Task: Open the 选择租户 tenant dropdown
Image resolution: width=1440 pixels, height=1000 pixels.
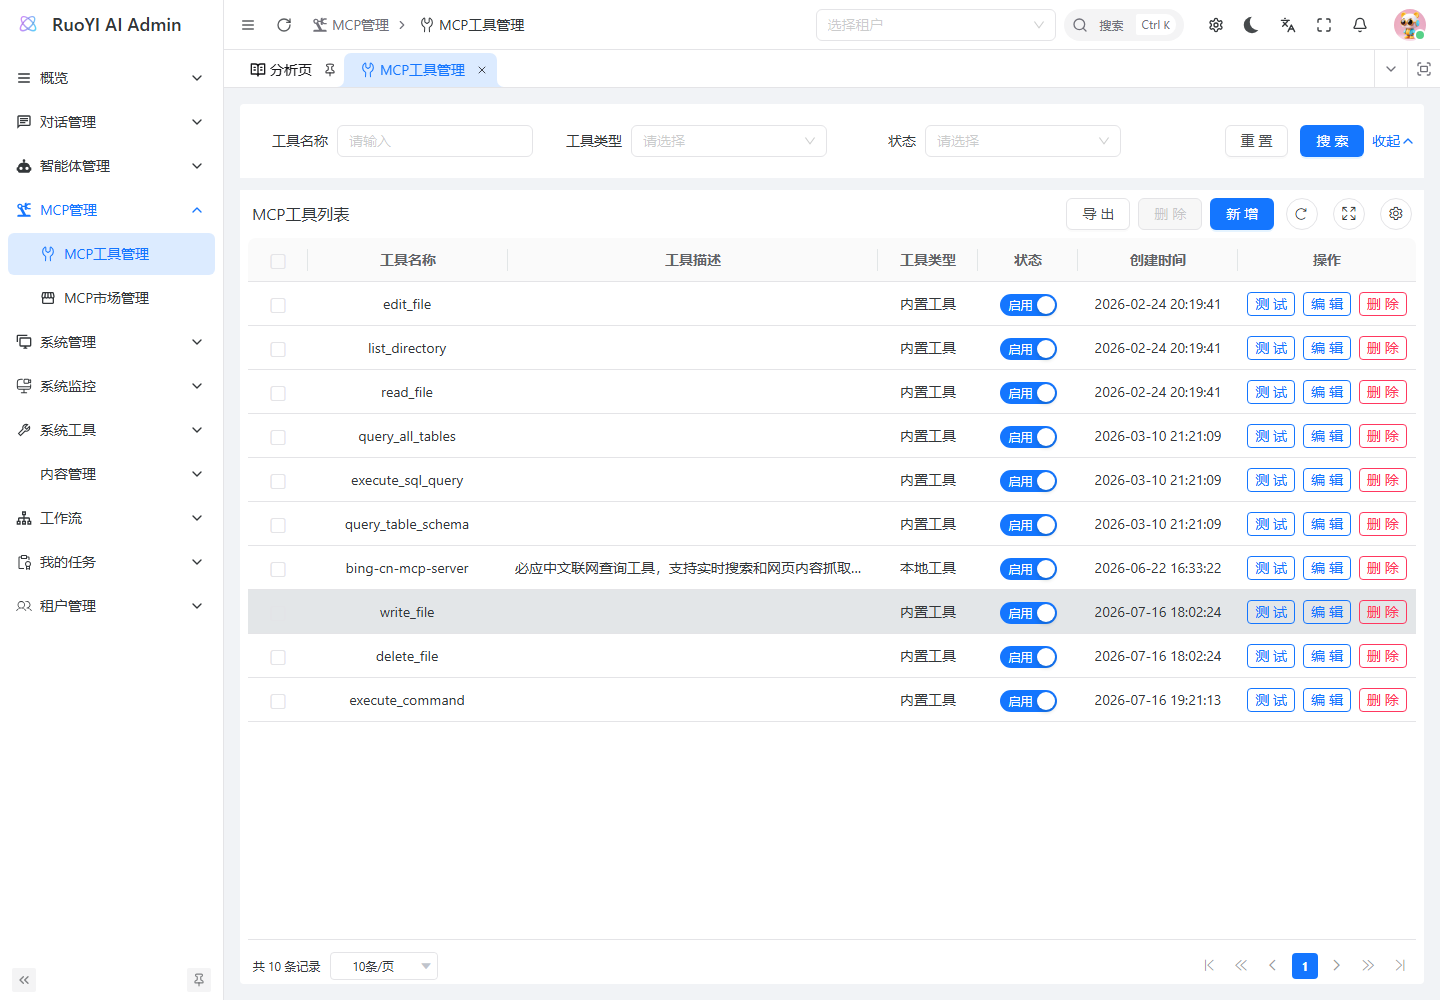Action: click(936, 25)
